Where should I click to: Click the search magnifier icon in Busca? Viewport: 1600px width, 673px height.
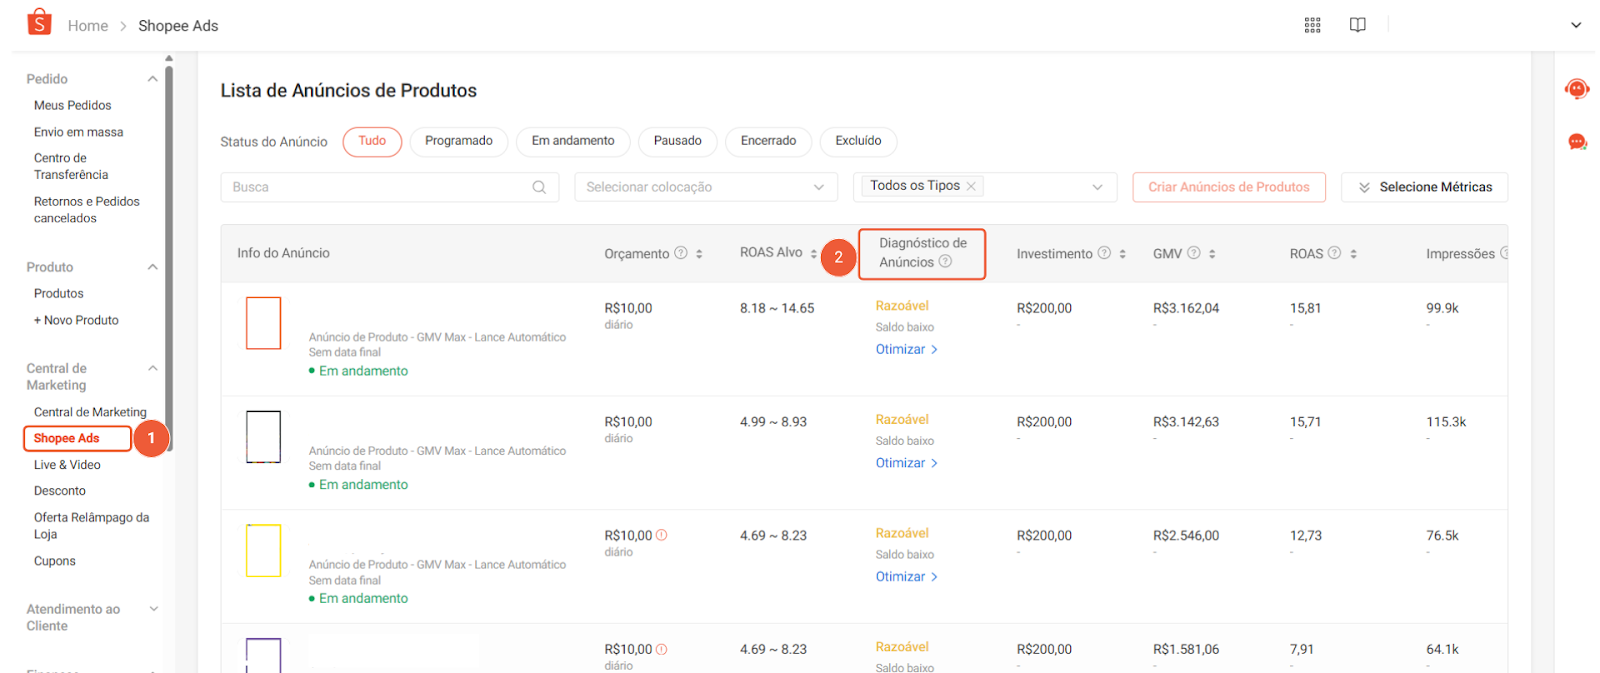(x=539, y=187)
